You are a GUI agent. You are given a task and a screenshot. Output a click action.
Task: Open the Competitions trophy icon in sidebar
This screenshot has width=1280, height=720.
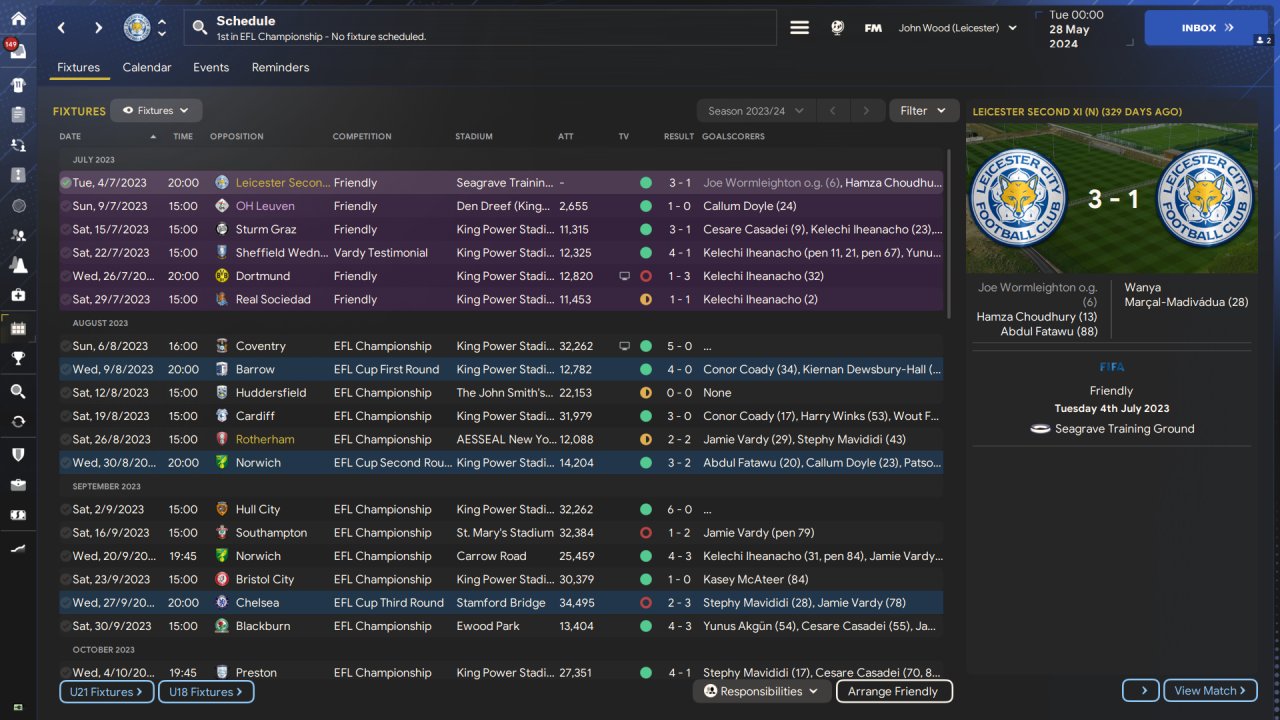(x=18, y=358)
